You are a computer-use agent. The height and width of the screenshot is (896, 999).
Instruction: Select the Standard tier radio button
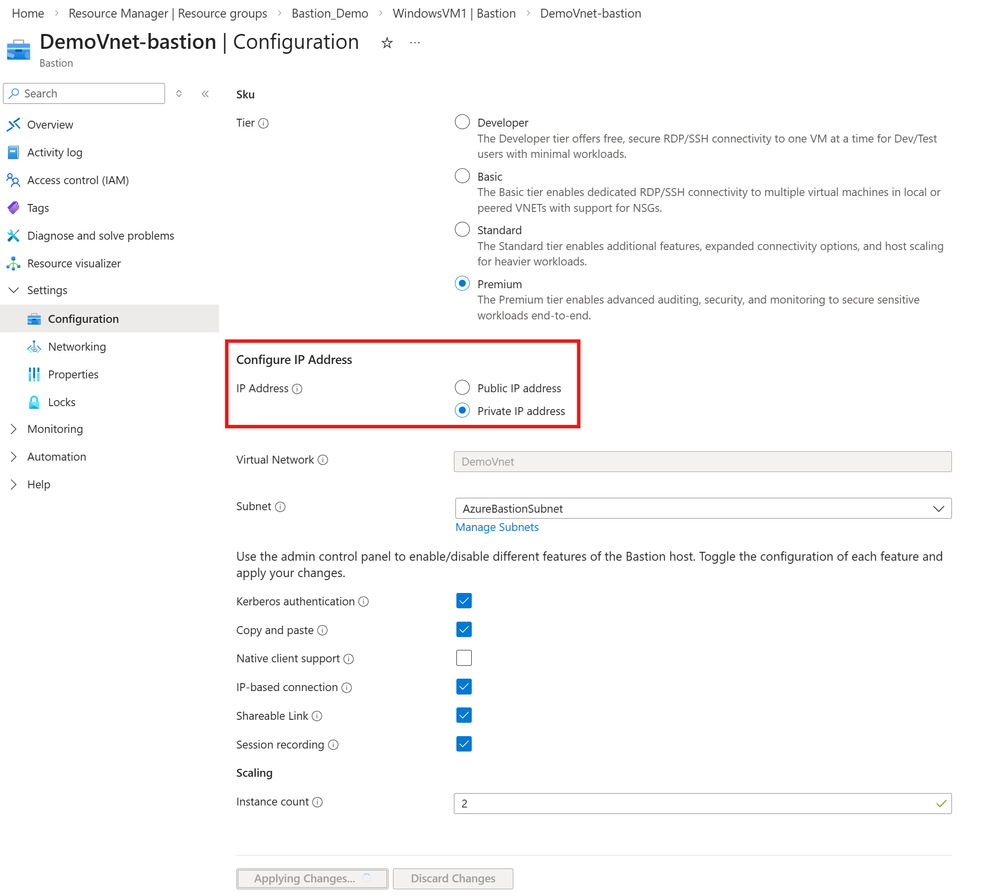click(463, 229)
